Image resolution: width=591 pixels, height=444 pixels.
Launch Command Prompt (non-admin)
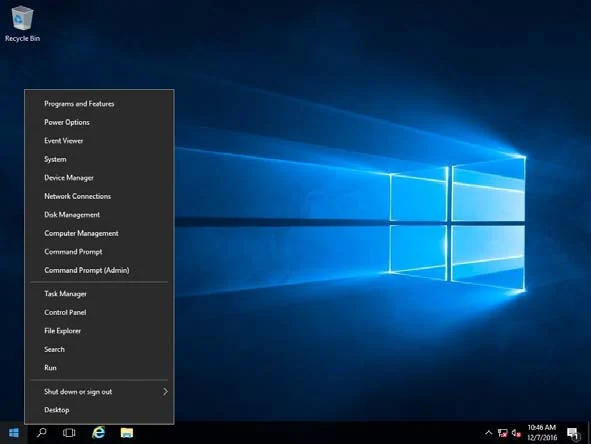(x=99, y=251)
